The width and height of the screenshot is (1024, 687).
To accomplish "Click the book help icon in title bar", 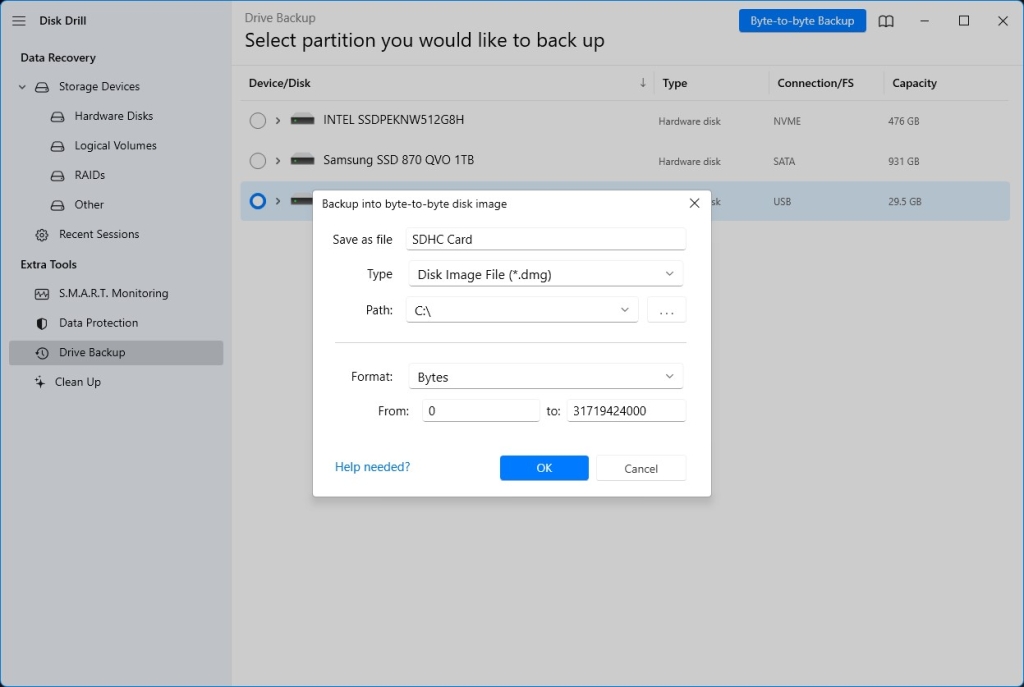I will click(886, 21).
